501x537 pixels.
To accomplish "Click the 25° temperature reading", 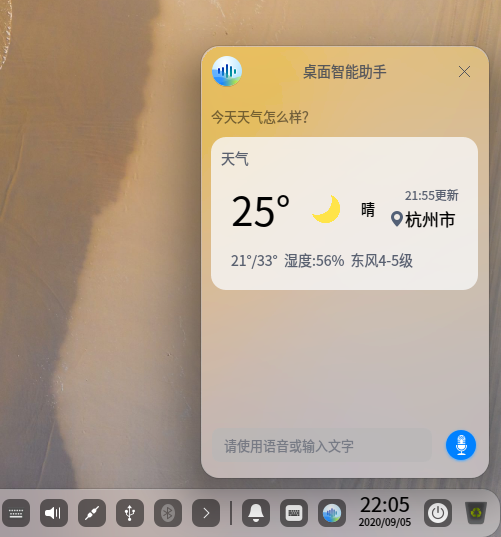I will pos(261,211).
